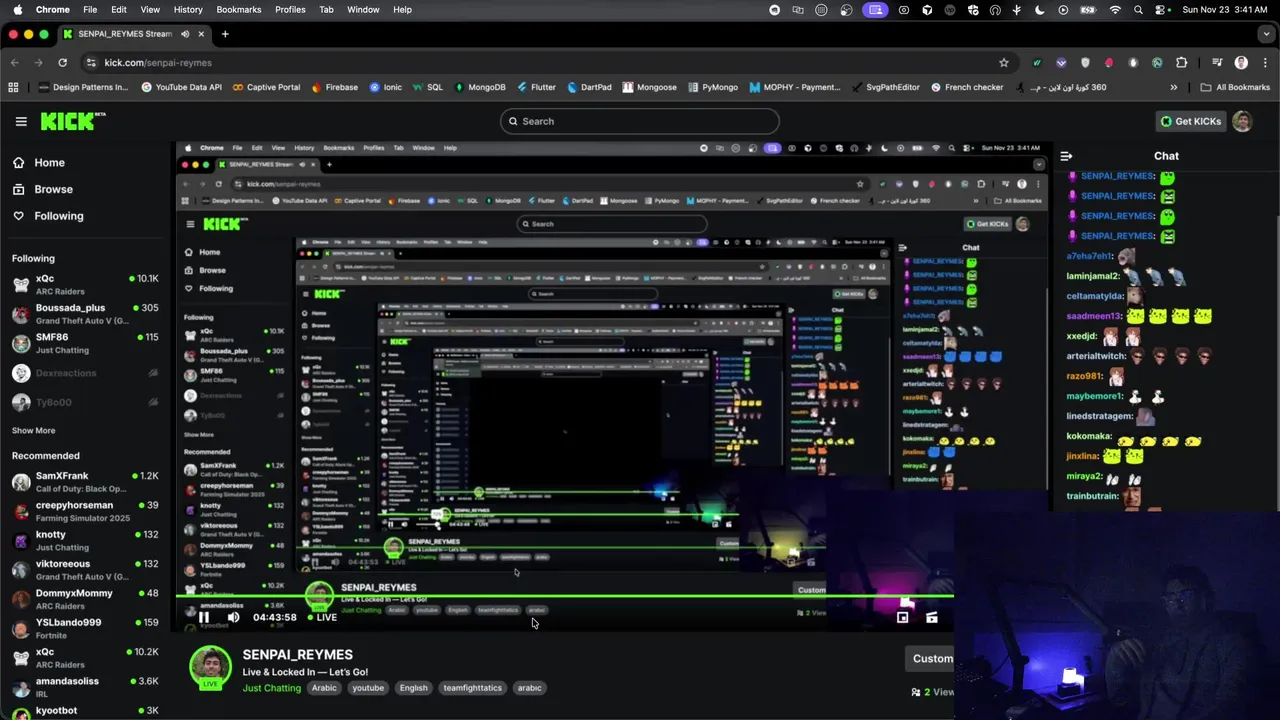Open viktoreeous recommended channel
Viewport: 1280px width, 720px height.
coord(85,570)
